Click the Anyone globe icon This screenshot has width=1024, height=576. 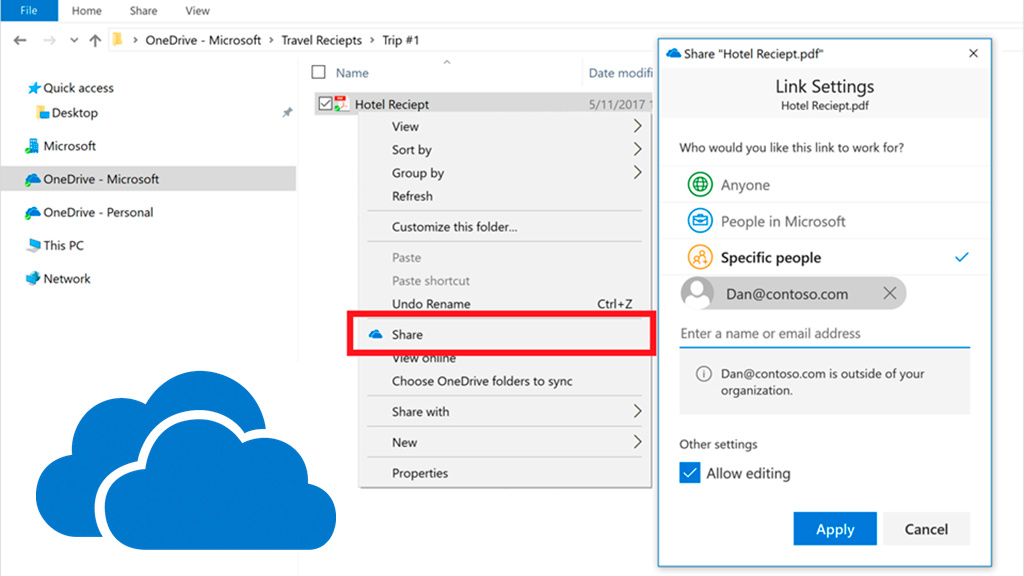click(700, 185)
